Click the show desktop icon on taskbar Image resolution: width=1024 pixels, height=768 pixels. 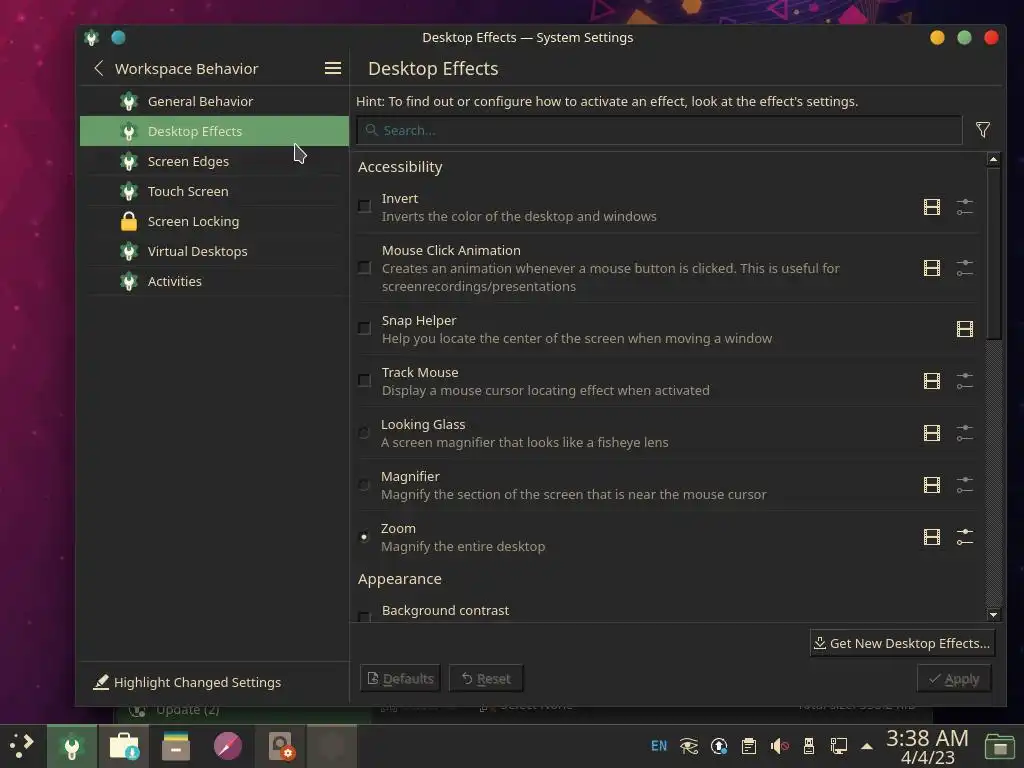point(999,746)
